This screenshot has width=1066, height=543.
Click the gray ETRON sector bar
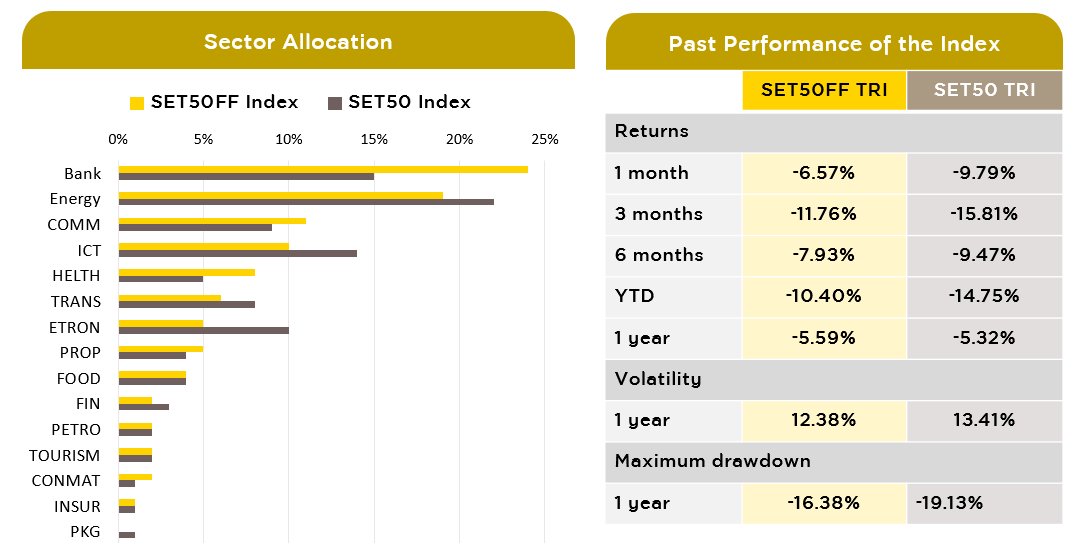point(204,330)
